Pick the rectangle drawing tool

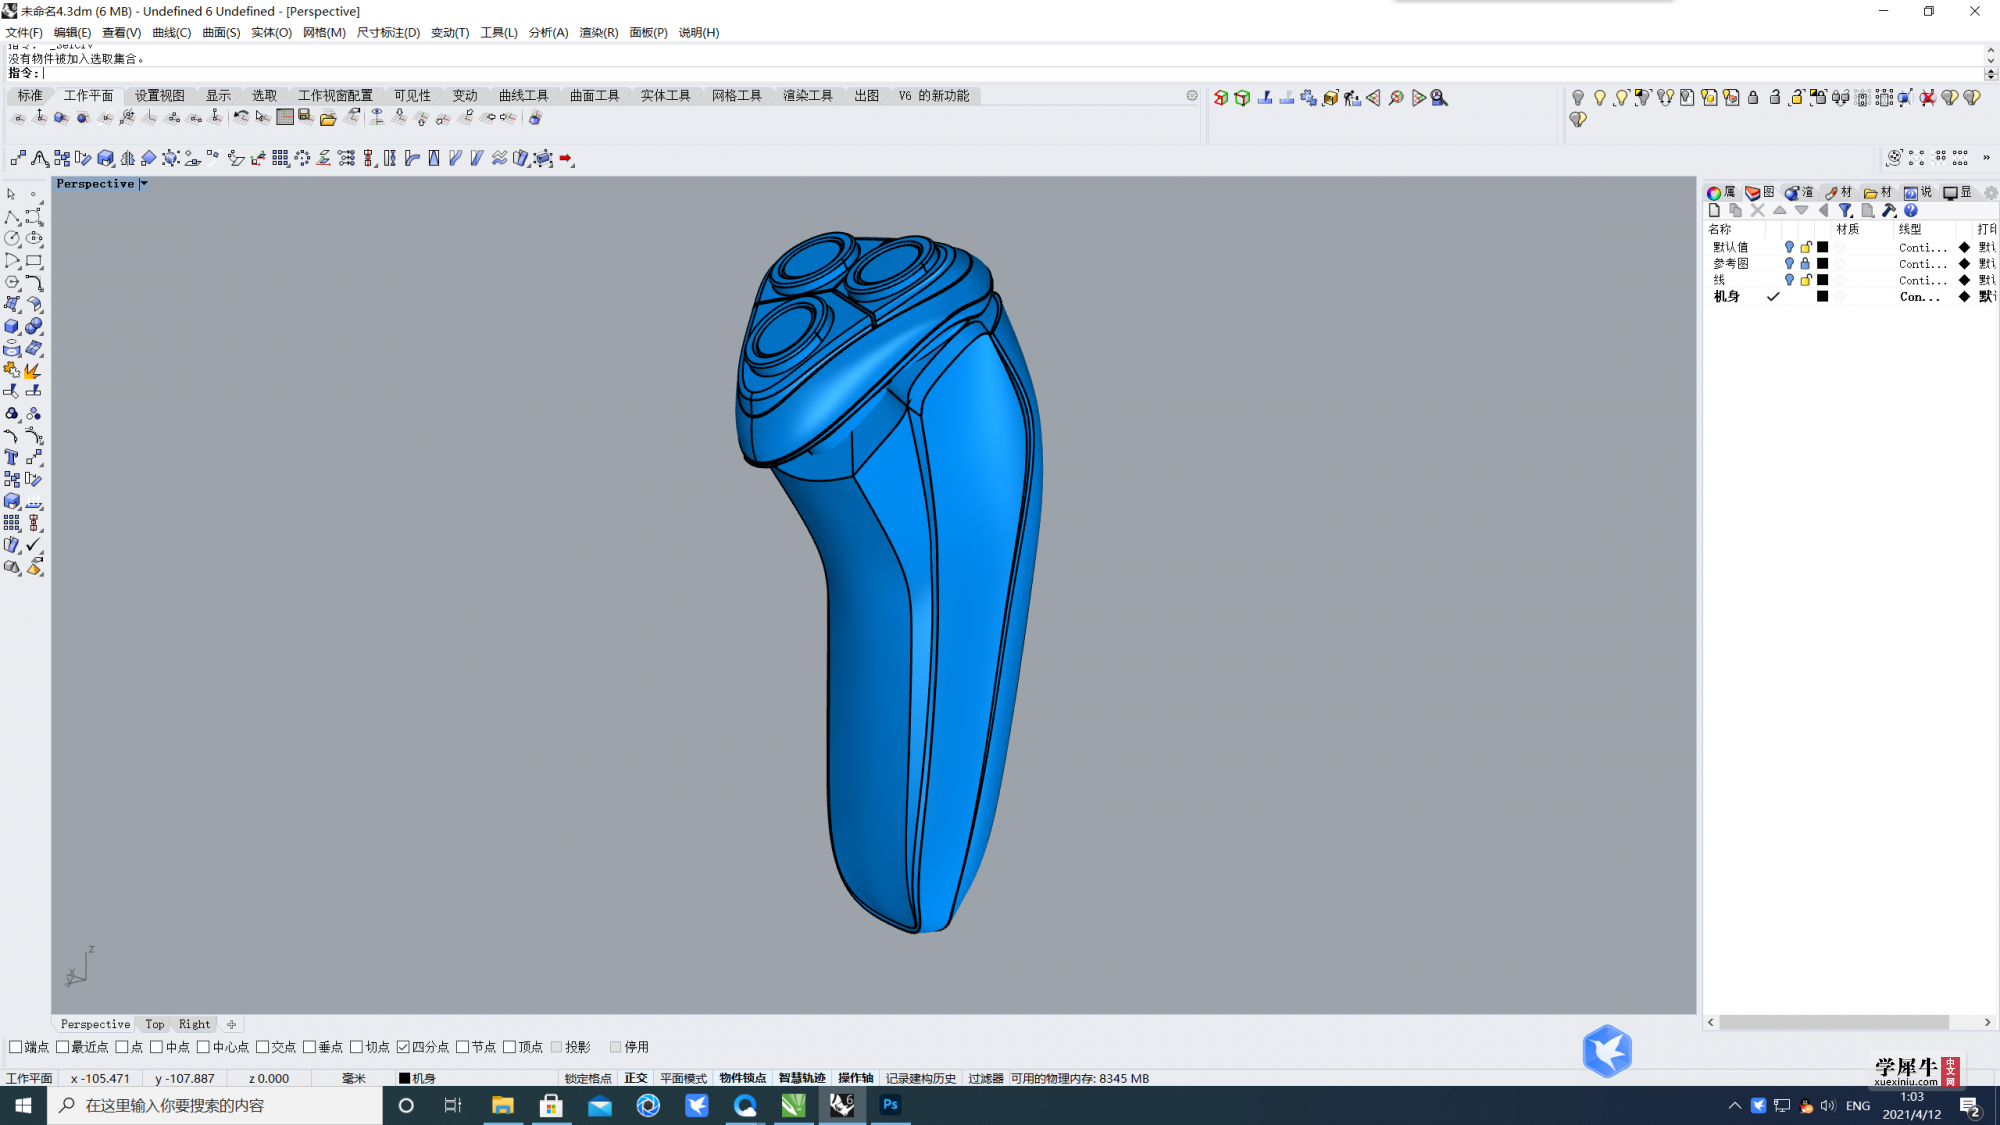(34, 261)
